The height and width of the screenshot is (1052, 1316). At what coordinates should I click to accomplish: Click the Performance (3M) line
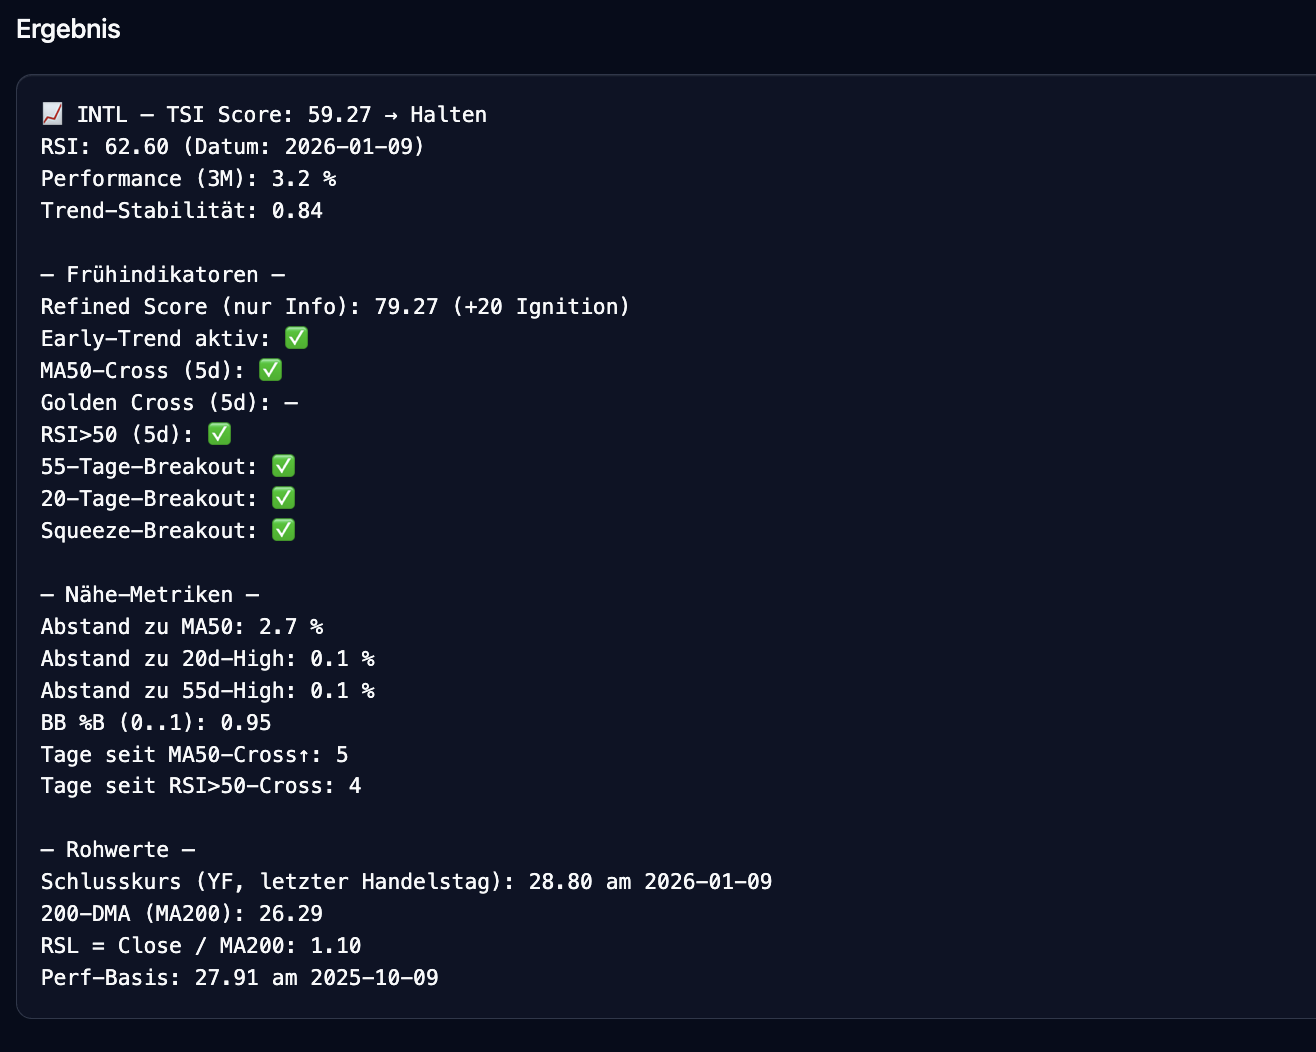(x=188, y=178)
